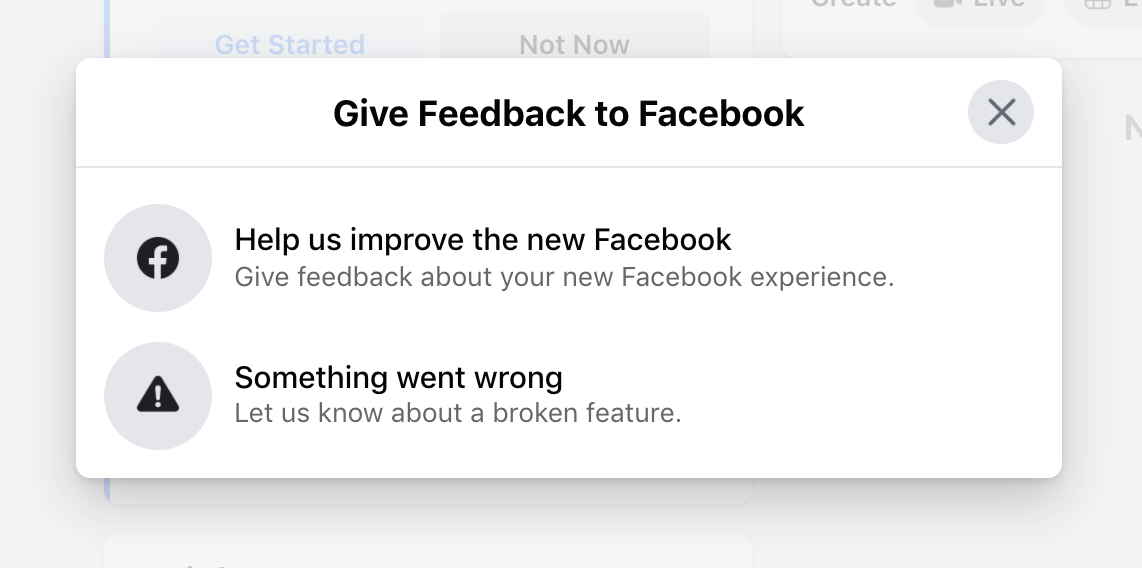Select "Help us improve the new Facebook"
Screen dimensions: 1142x568
point(483,240)
